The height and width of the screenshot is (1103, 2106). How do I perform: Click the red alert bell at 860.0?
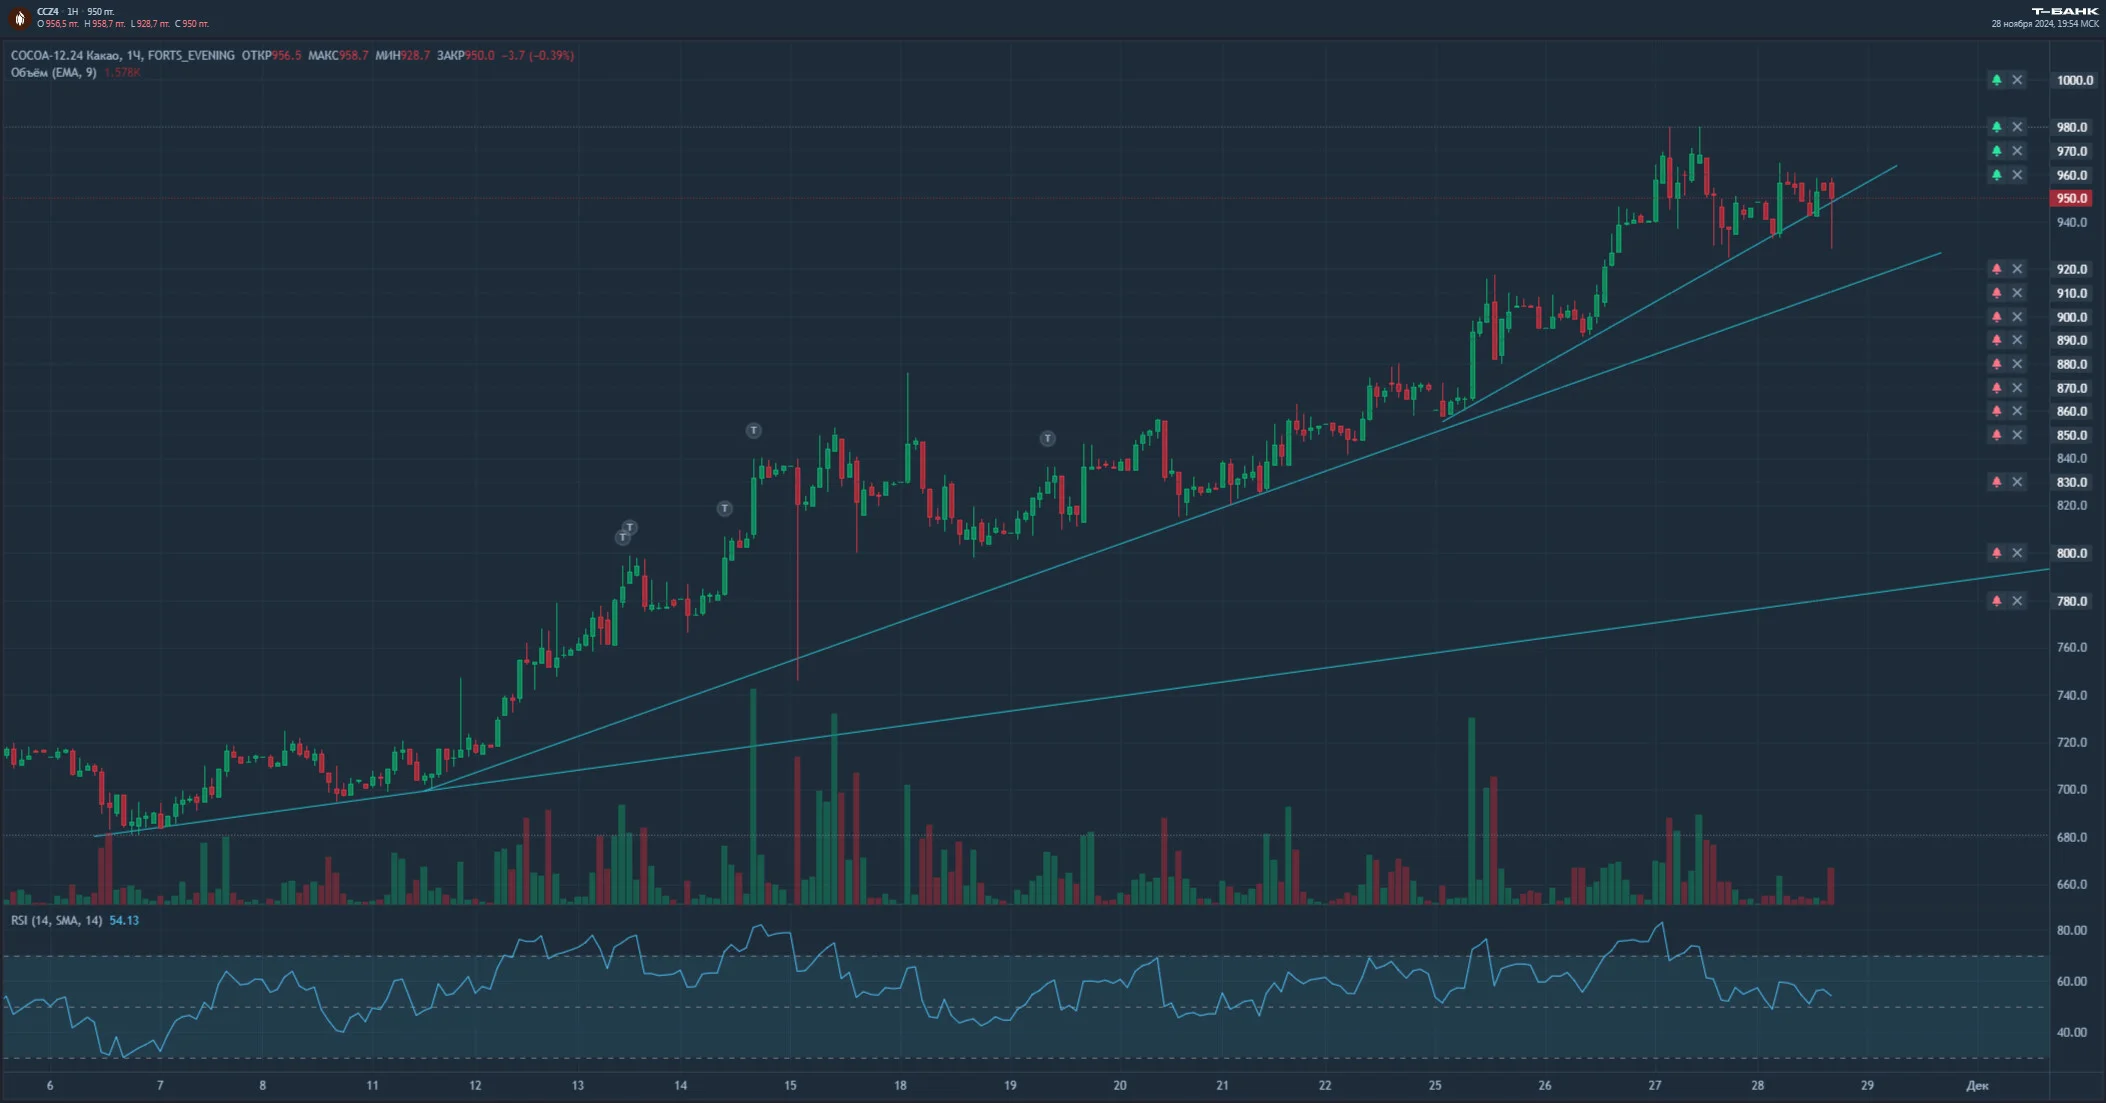pos(1996,411)
